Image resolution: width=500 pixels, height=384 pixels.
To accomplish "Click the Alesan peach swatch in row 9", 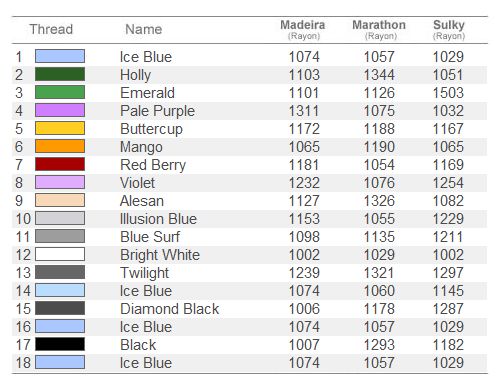I will tap(60, 200).
